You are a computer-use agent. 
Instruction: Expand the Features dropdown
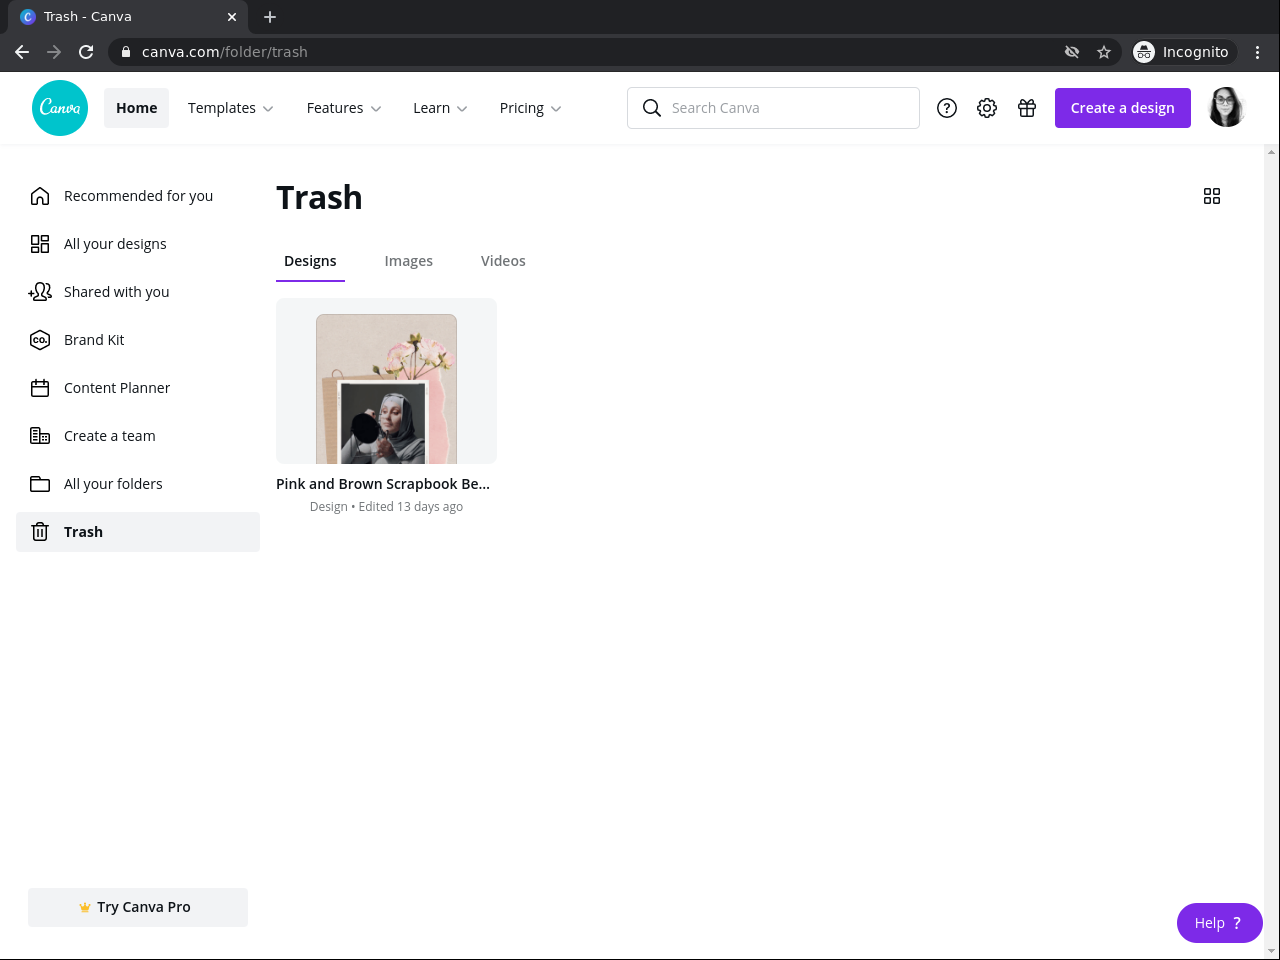tap(344, 108)
